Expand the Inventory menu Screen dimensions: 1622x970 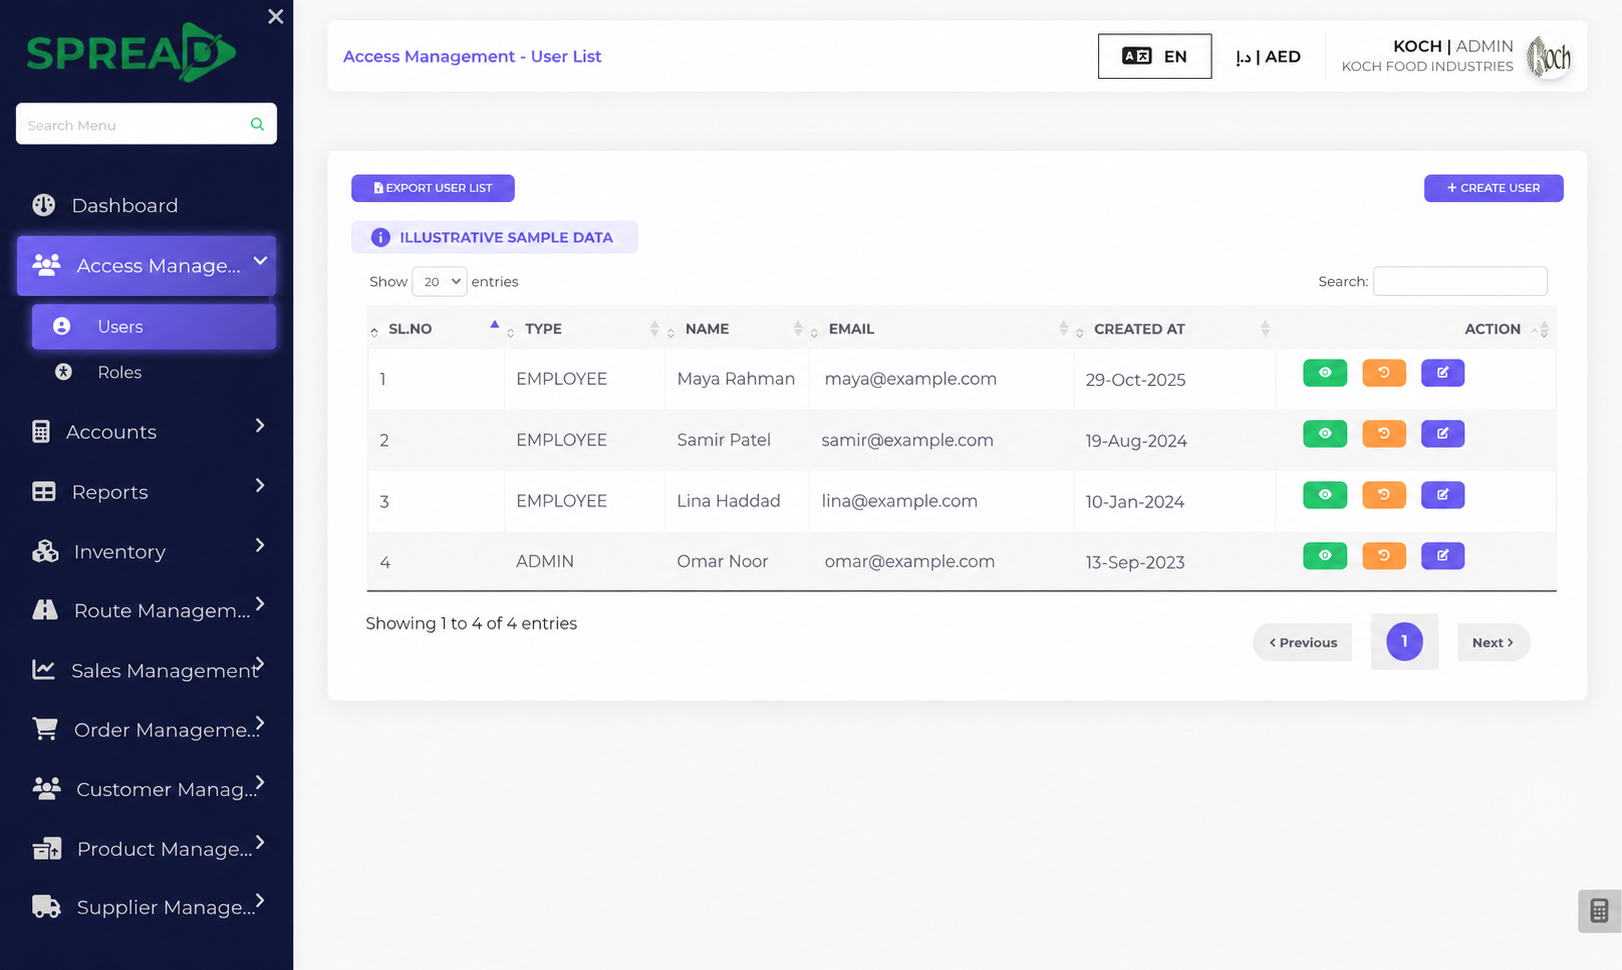(146, 551)
